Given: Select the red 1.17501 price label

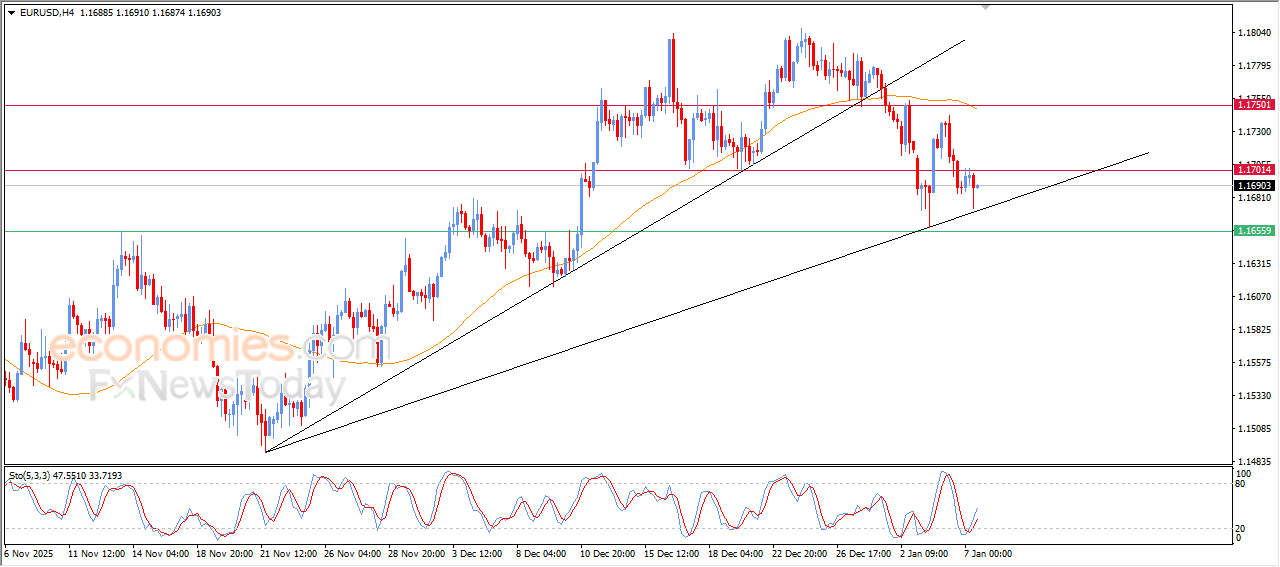Looking at the screenshot, I should (1254, 104).
